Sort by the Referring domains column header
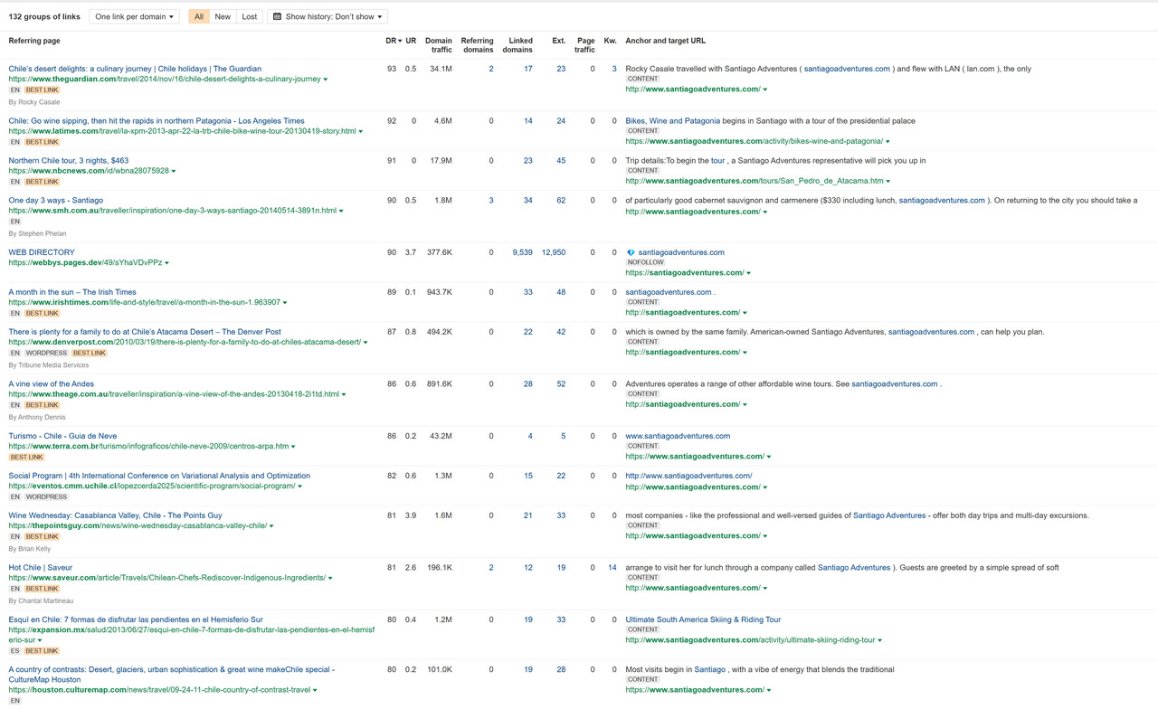The width and height of the screenshot is (1158, 709). coord(477,45)
